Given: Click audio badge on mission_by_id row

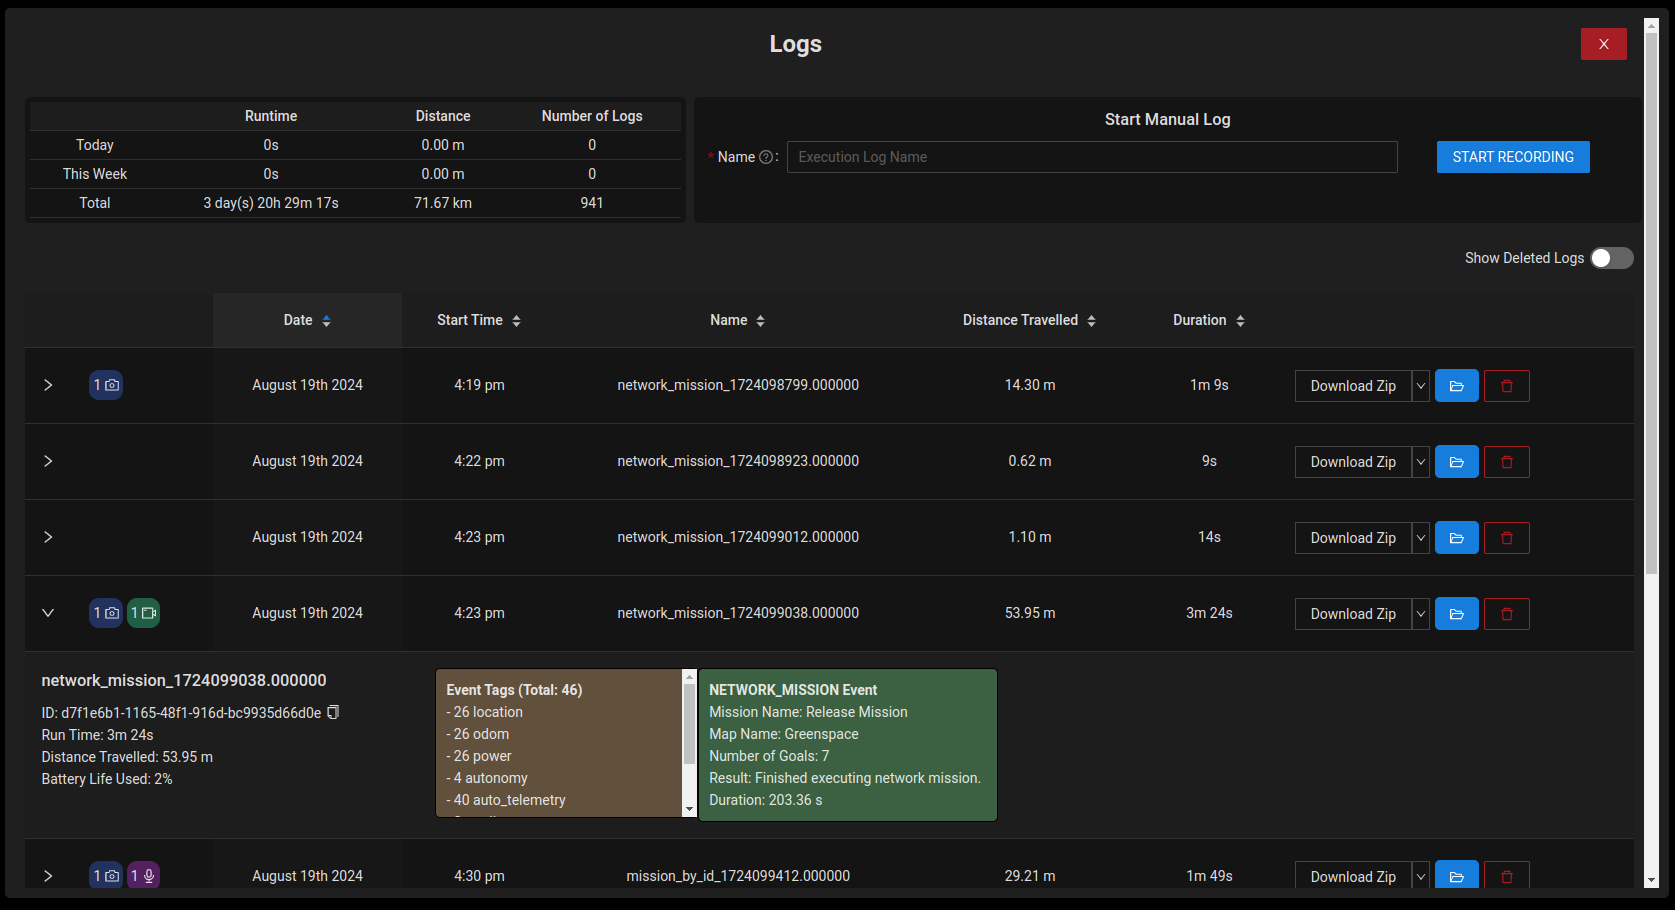Looking at the screenshot, I should coord(144,876).
